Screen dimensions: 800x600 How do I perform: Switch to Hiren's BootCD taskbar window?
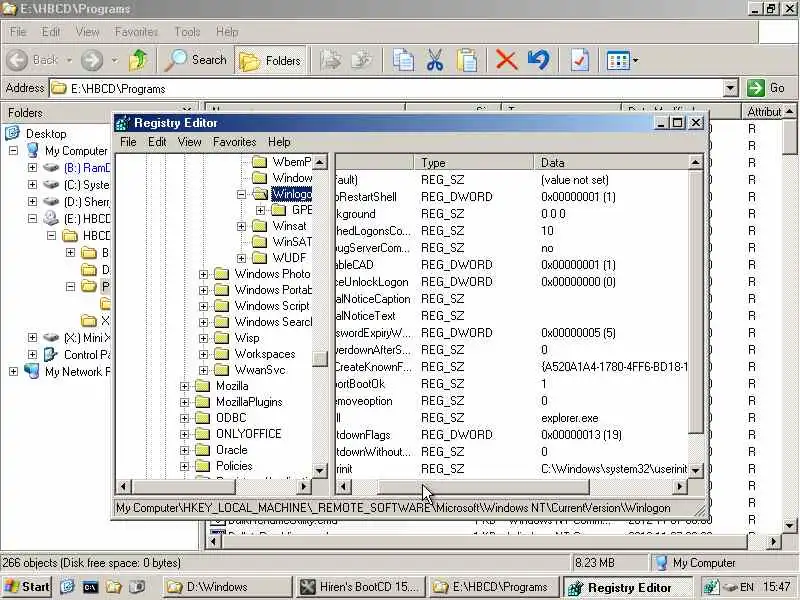point(359,587)
